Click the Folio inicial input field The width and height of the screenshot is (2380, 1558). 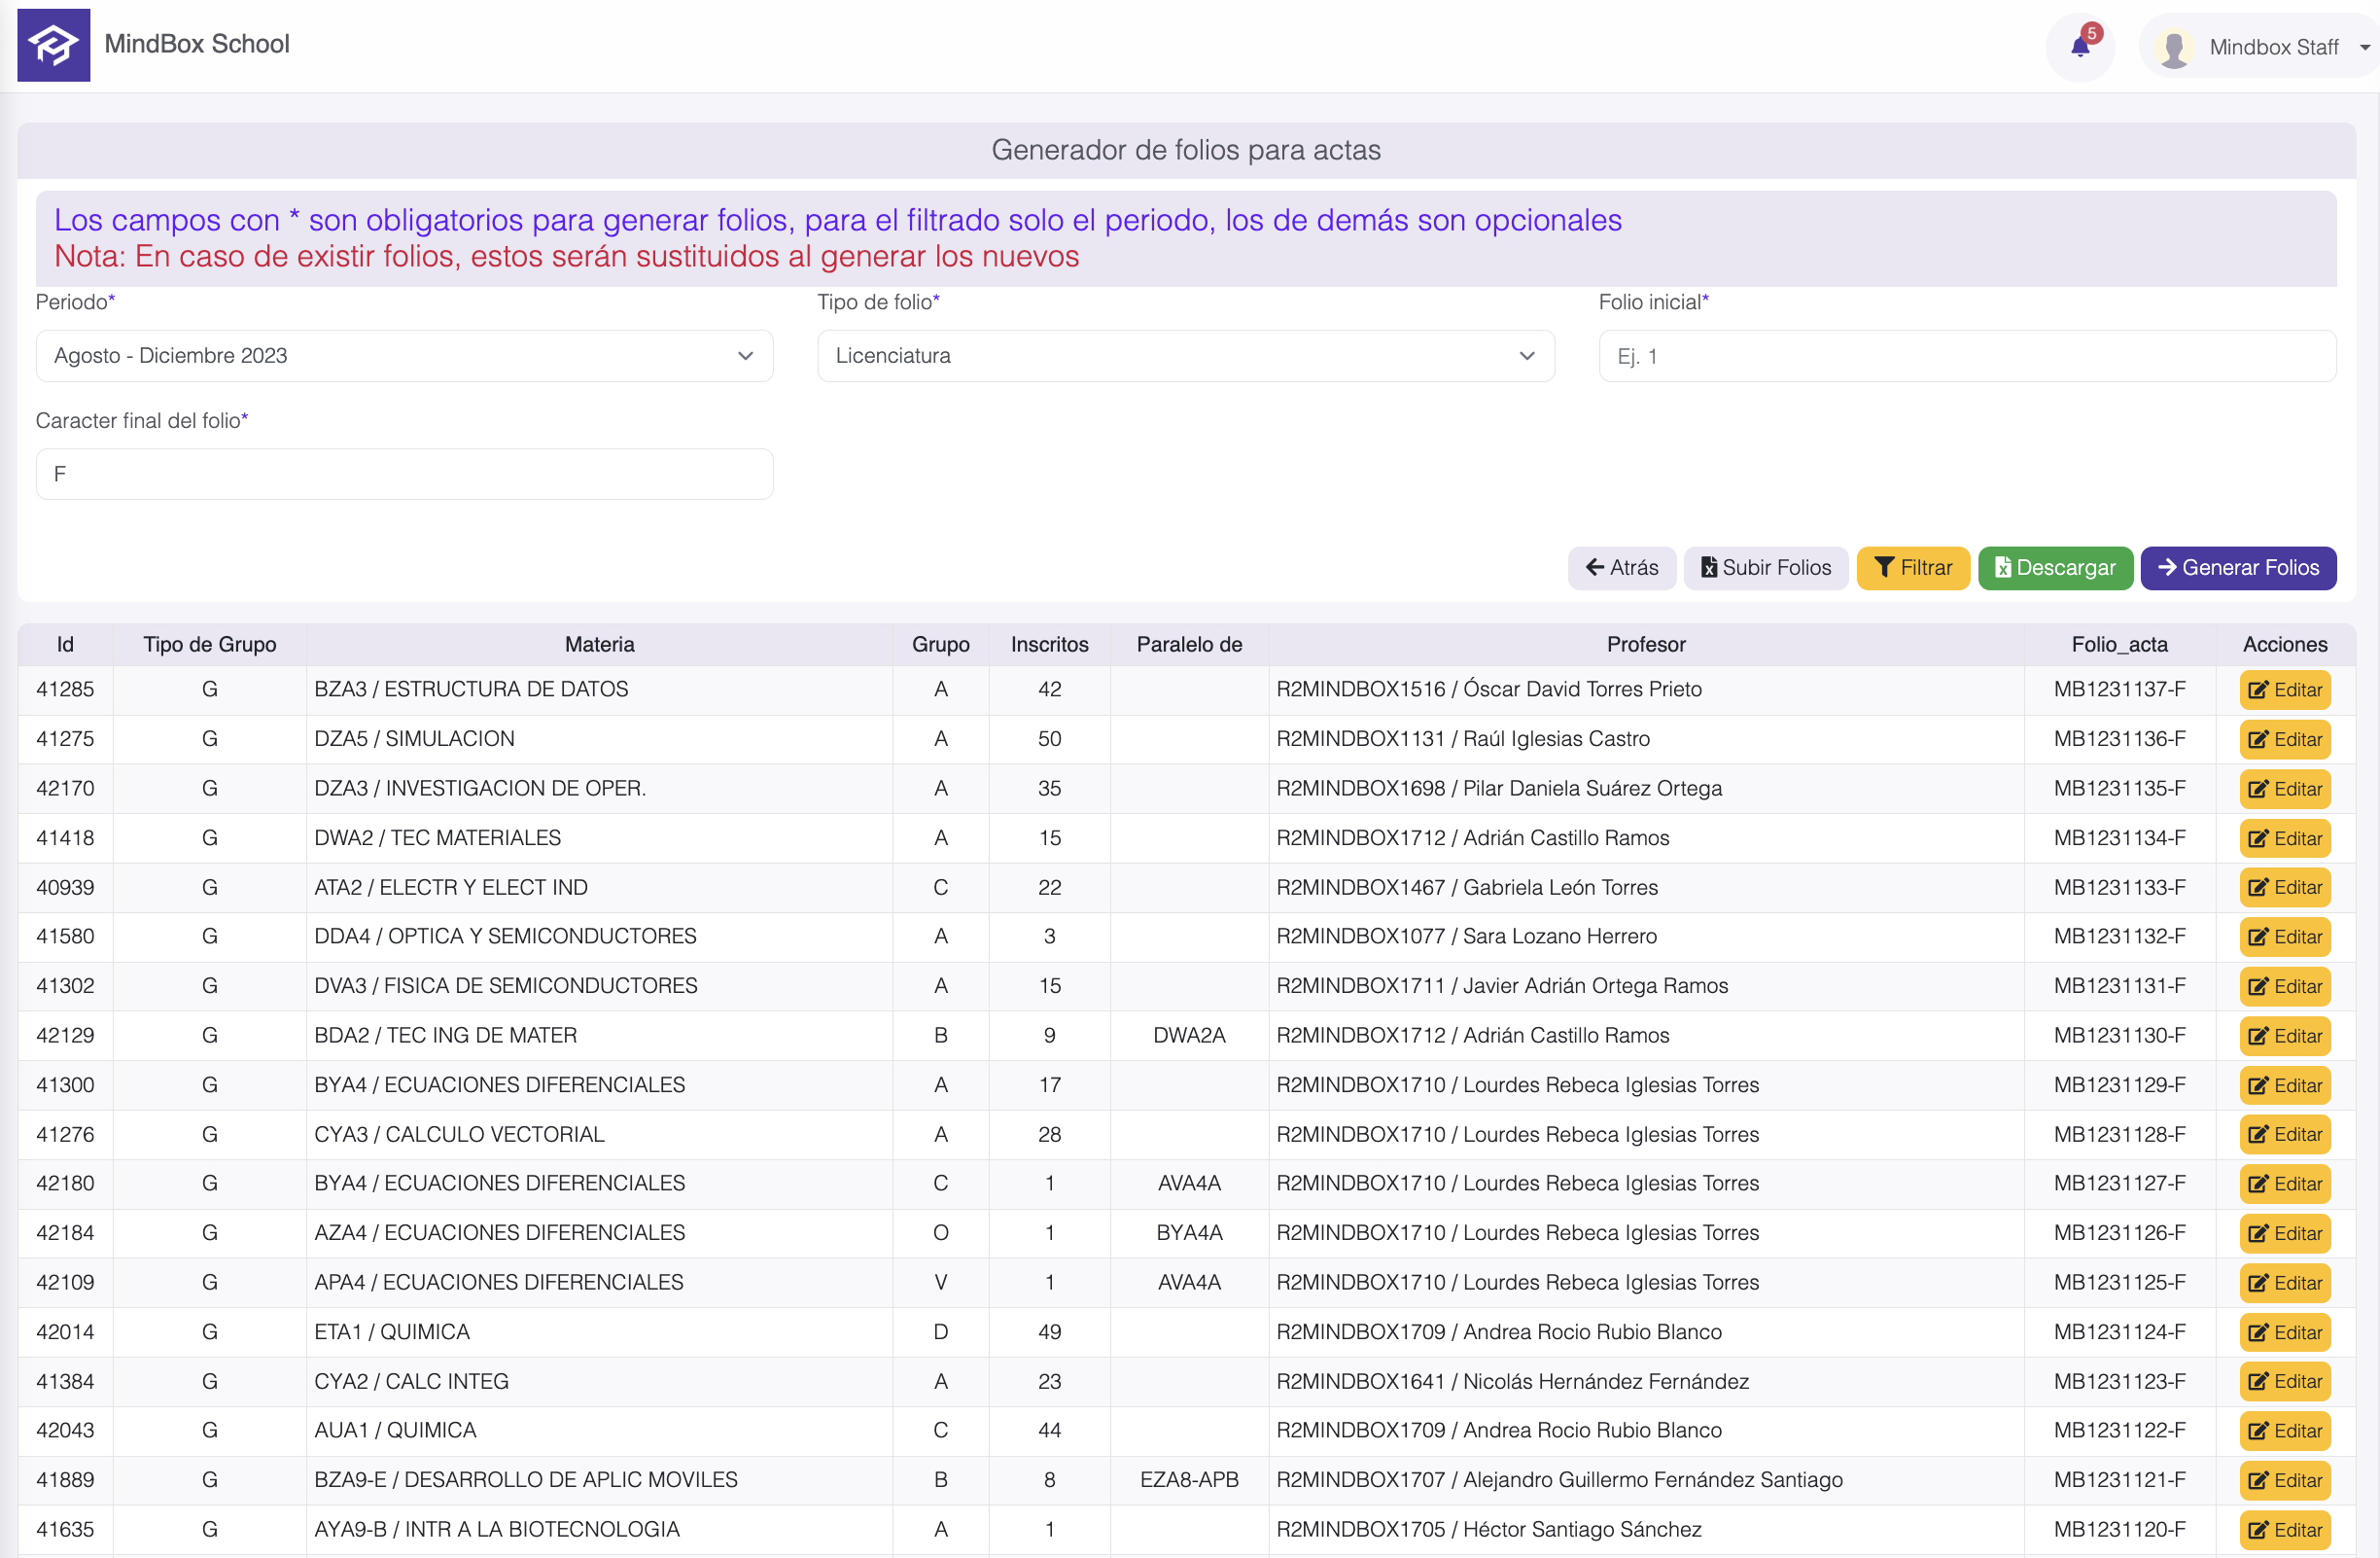tap(1966, 356)
